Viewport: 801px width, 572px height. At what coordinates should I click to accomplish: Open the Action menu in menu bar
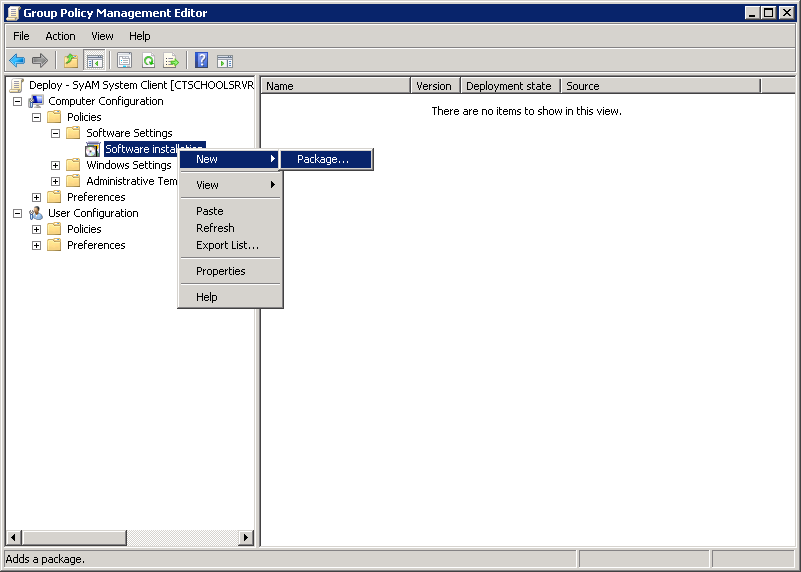click(60, 36)
